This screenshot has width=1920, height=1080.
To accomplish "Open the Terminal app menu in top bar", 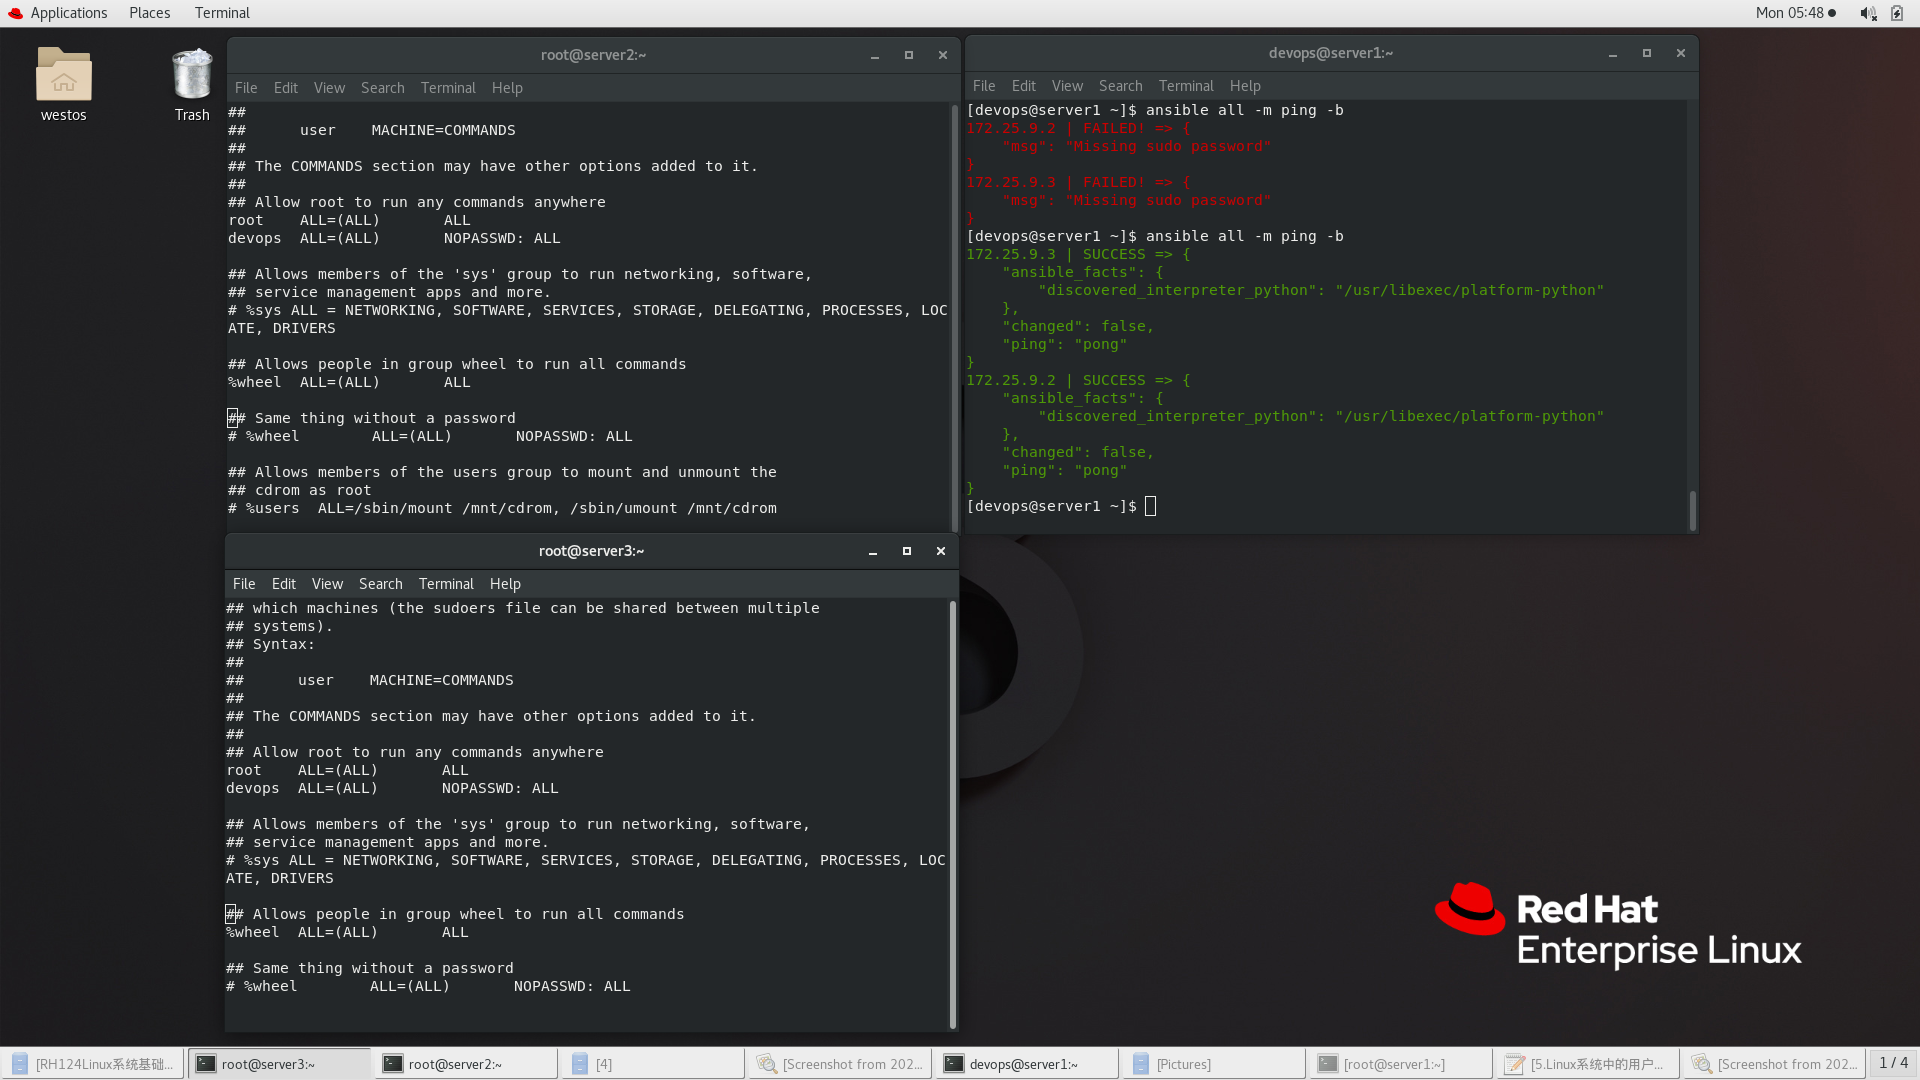I will (222, 13).
